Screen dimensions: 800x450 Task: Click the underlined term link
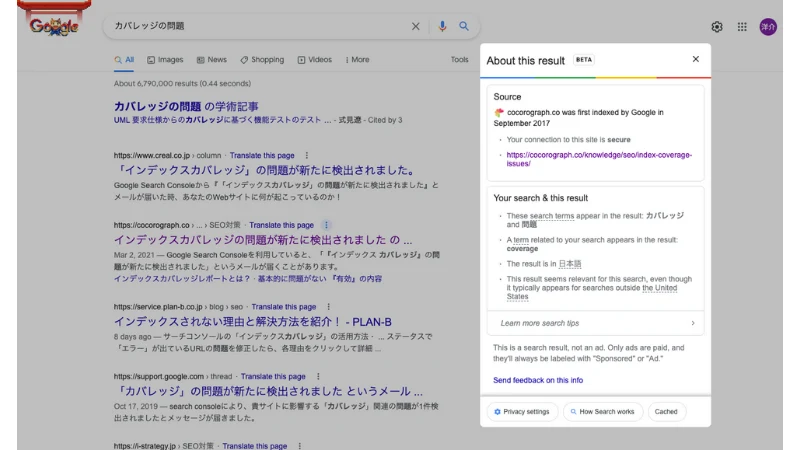(x=521, y=240)
